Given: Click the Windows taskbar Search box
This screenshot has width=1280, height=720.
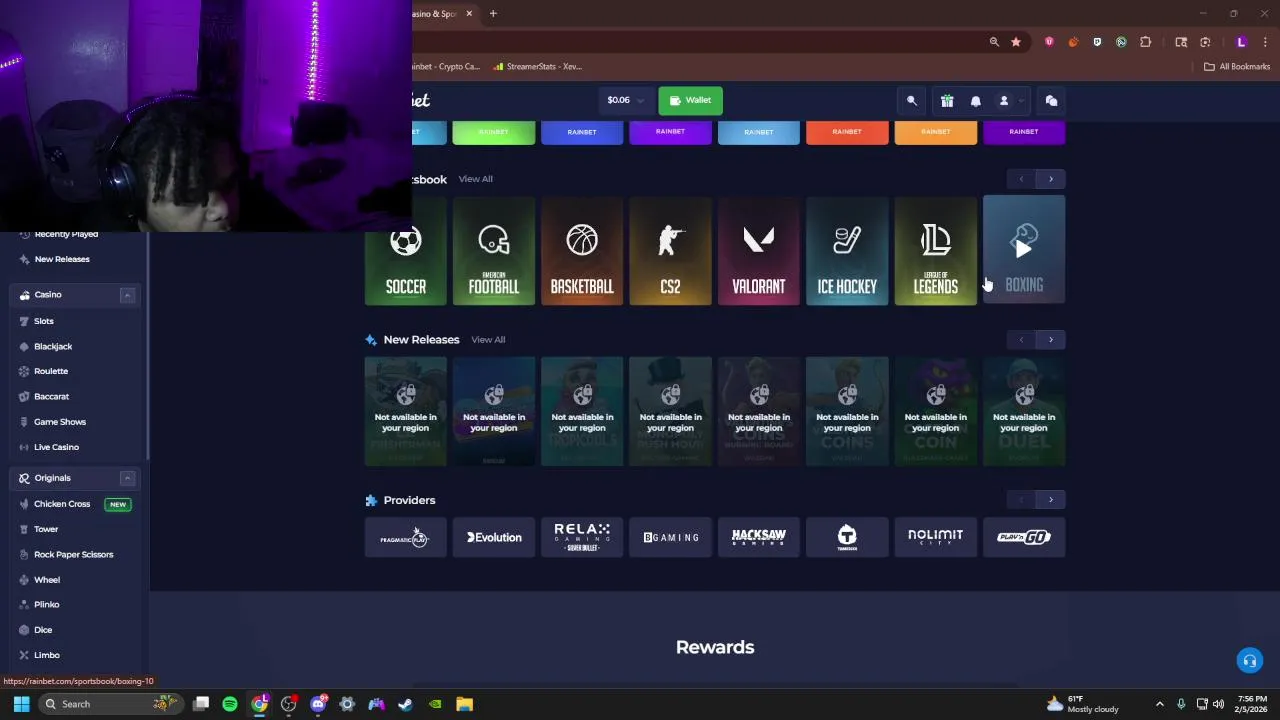Looking at the screenshot, I should pyautogui.click(x=110, y=704).
